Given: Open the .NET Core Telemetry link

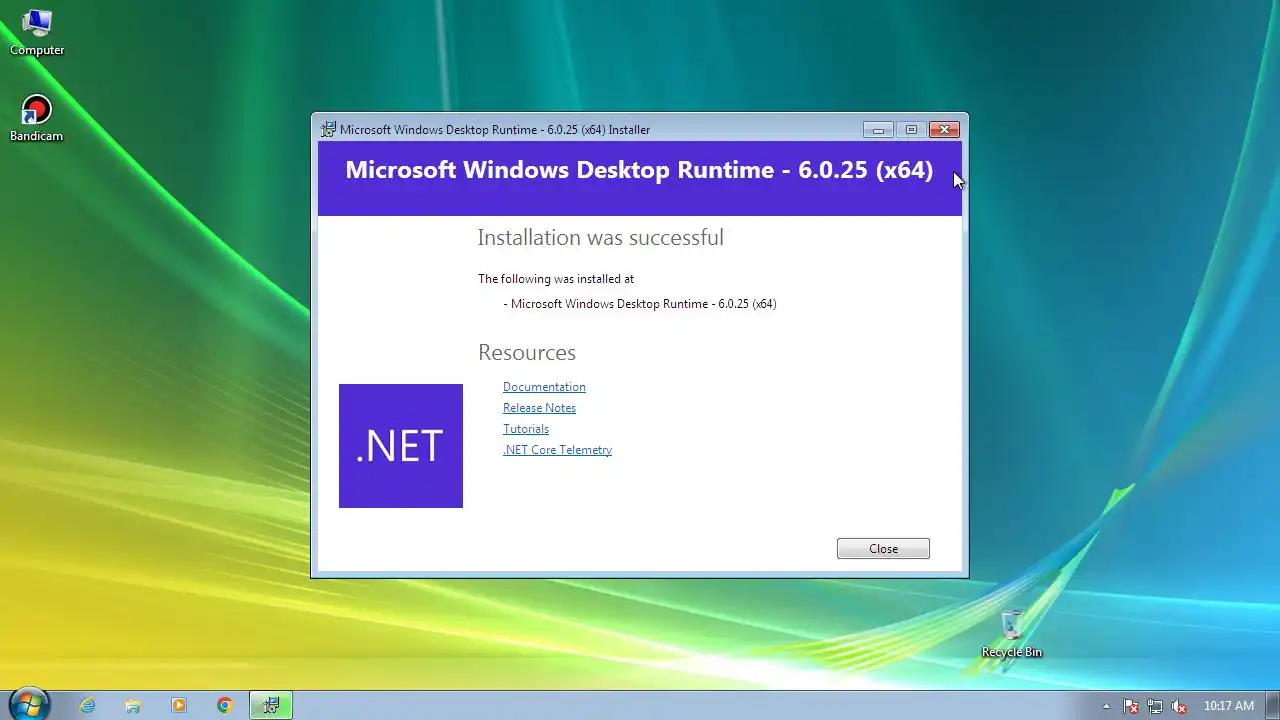Looking at the screenshot, I should [557, 450].
